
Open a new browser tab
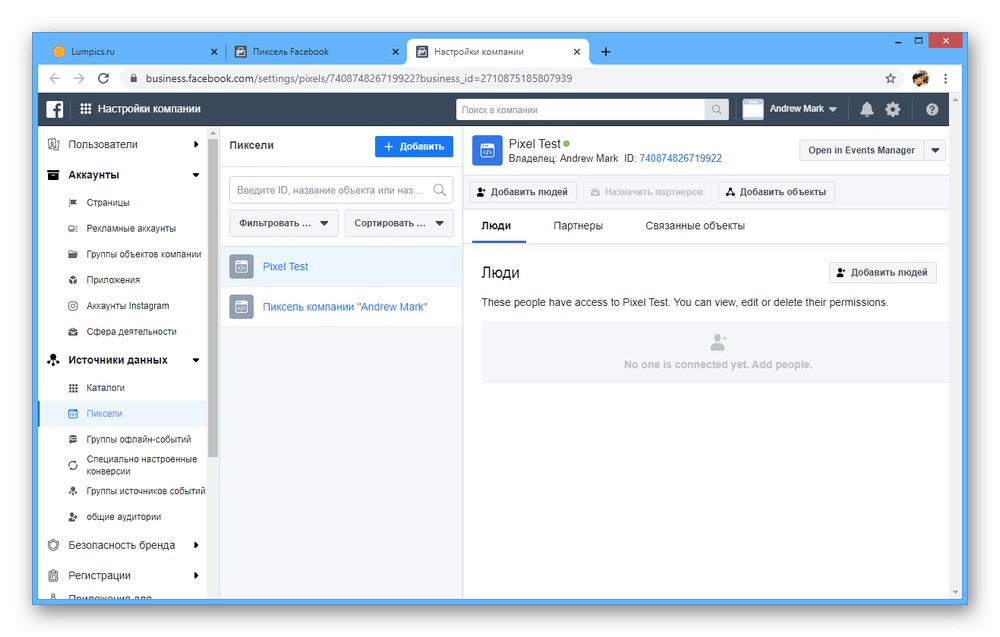click(x=606, y=52)
